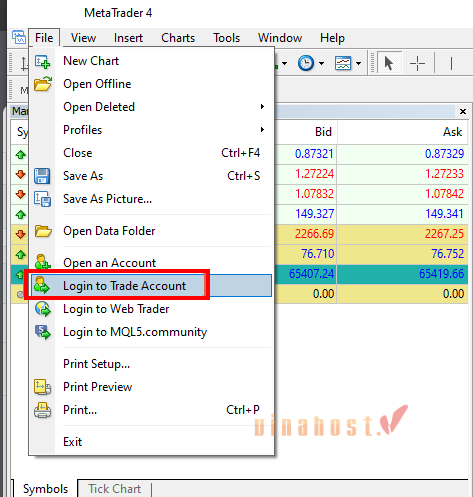The width and height of the screenshot is (473, 497).
Task: Click the Templates toolbar icon
Action: point(343,63)
